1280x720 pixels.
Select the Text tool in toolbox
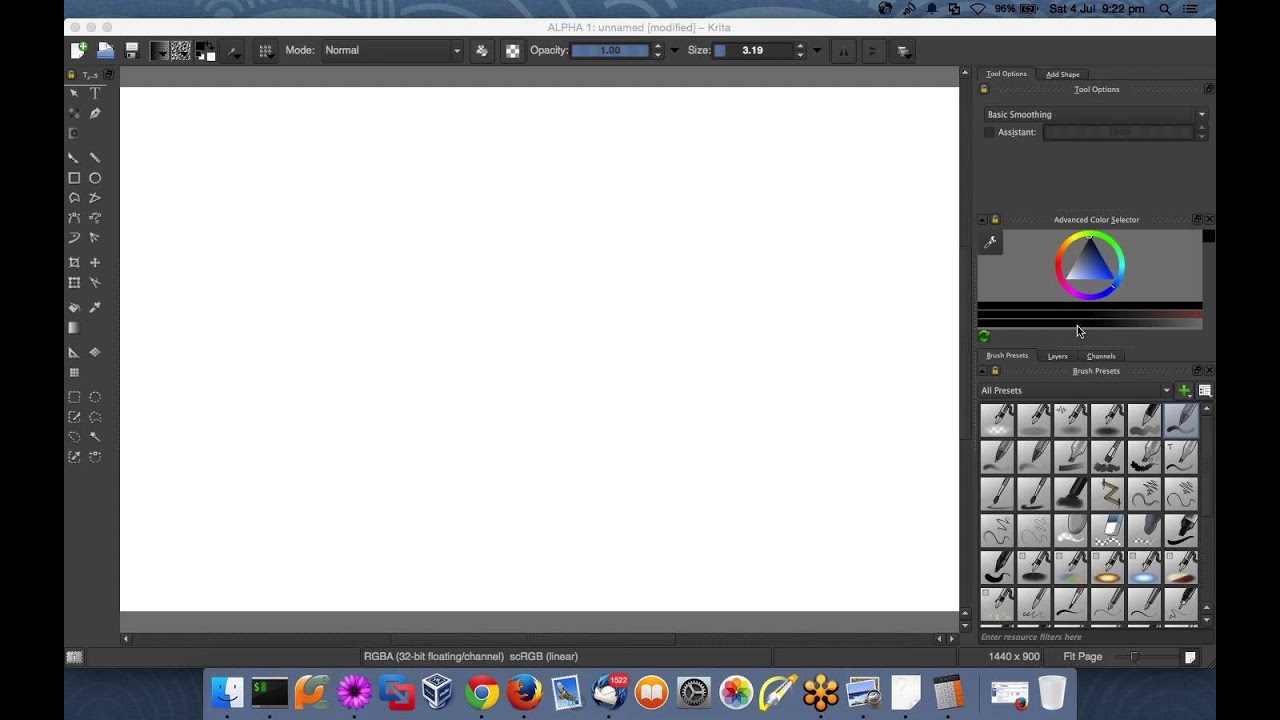point(95,93)
